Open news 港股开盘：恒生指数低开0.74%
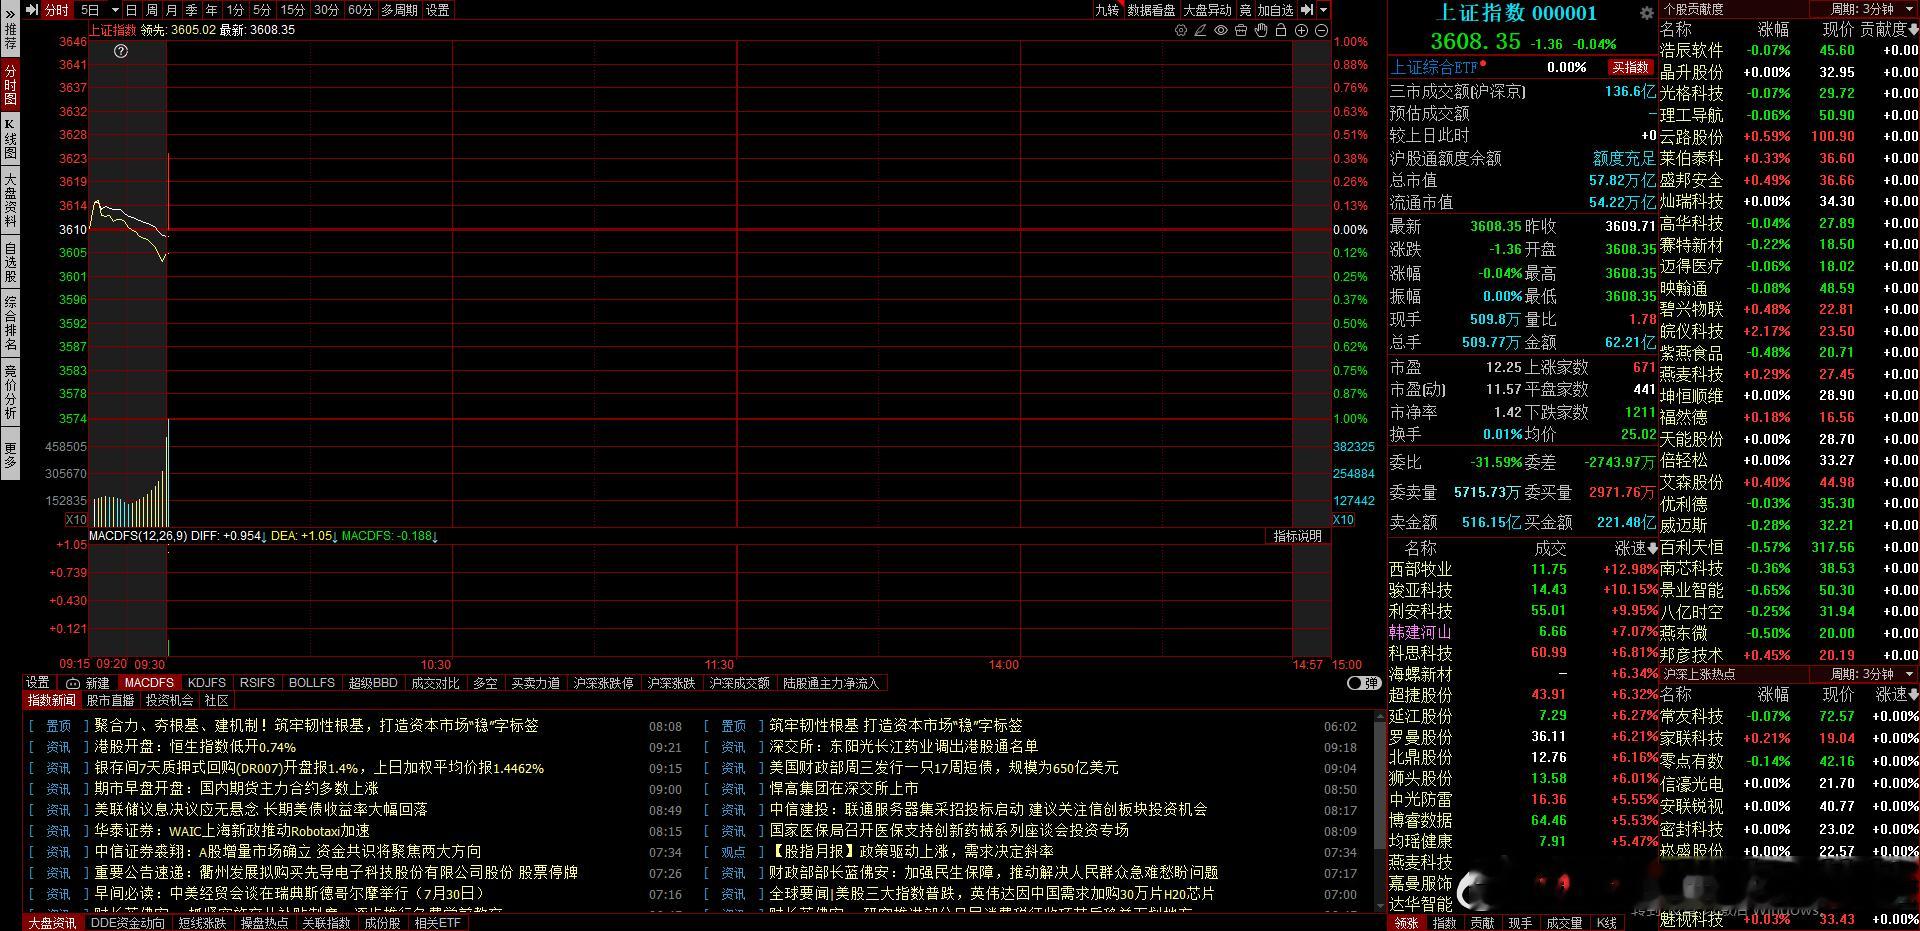 195,747
